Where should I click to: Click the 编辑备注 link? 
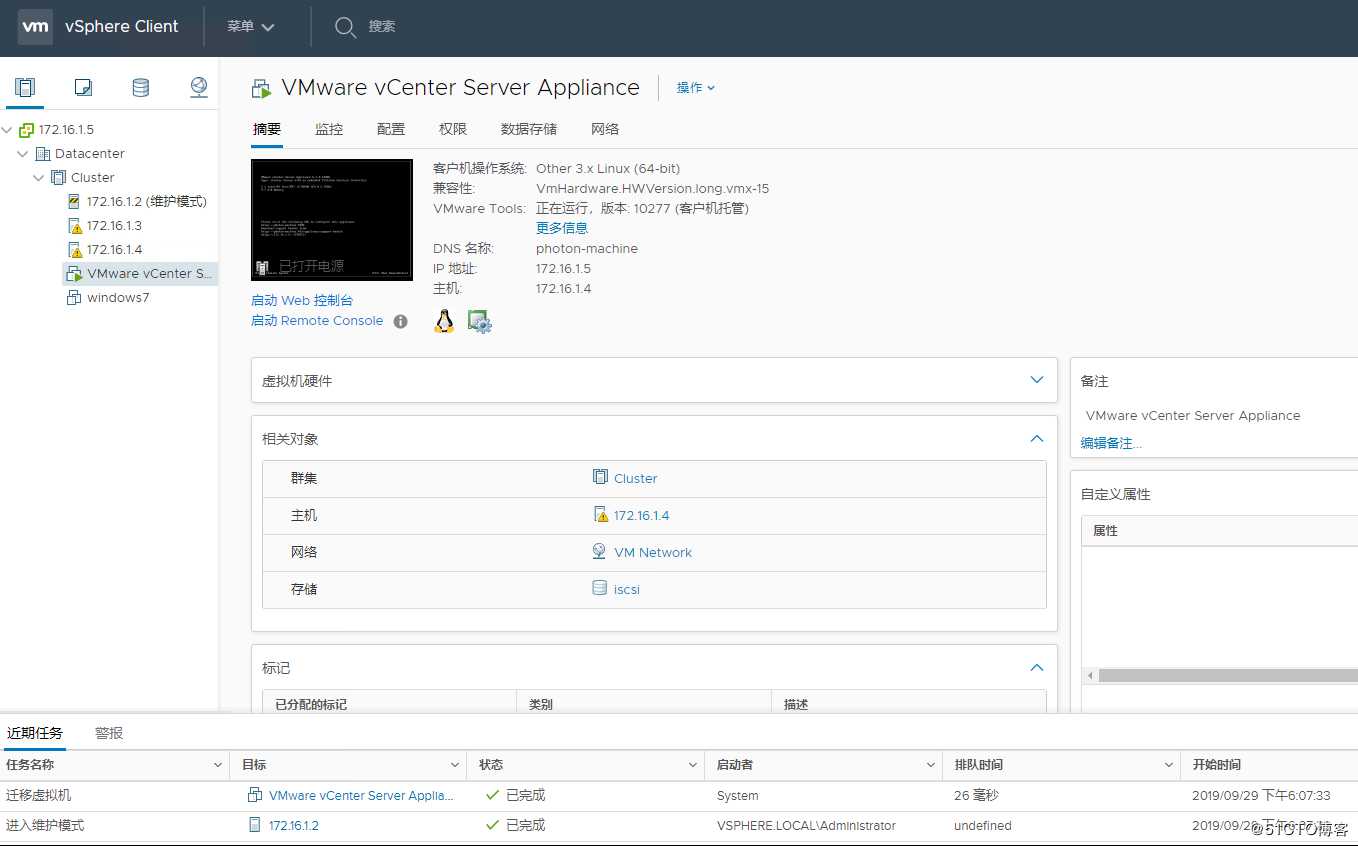1111,443
